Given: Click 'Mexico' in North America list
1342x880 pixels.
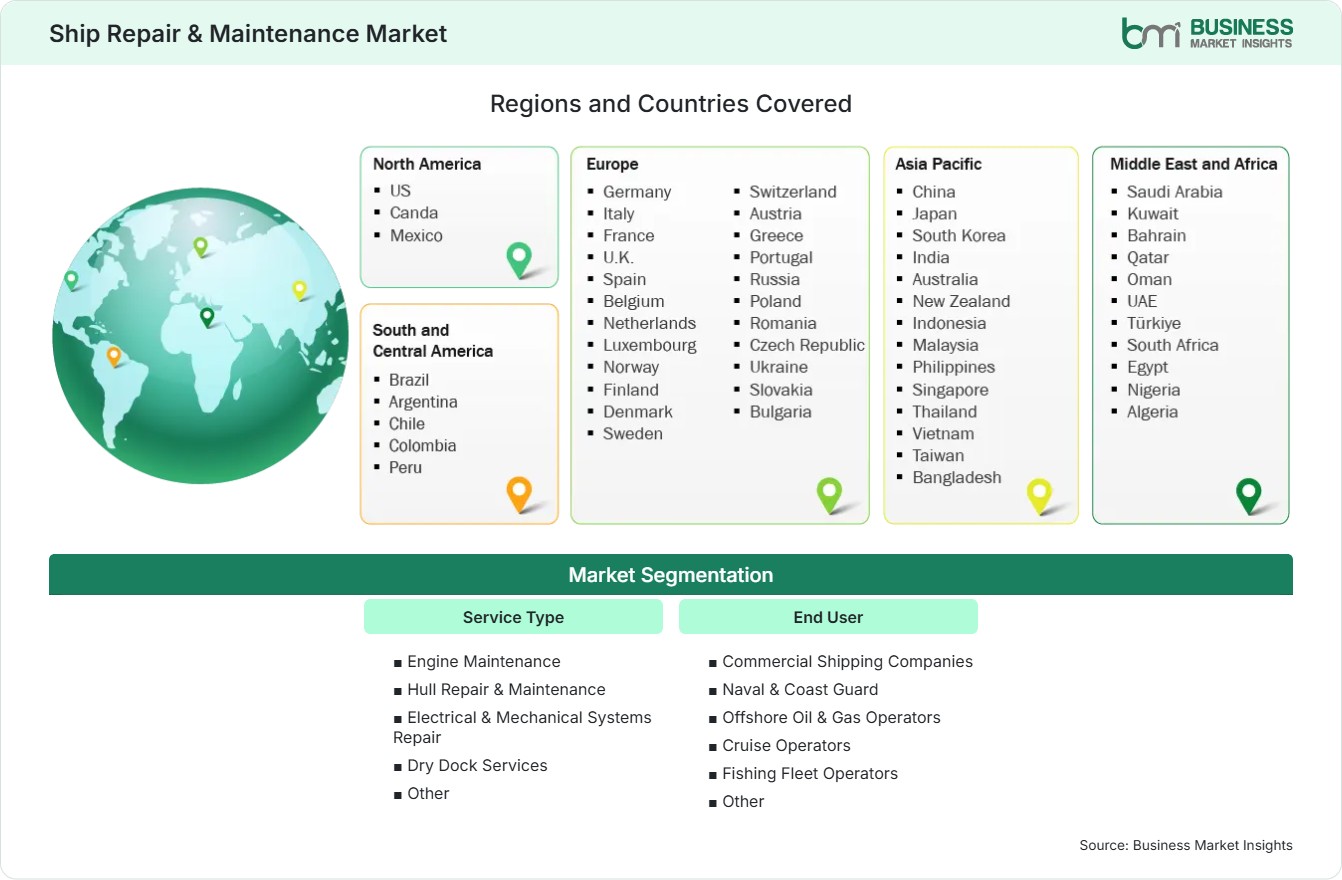Looking at the screenshot, I should 416,235.
